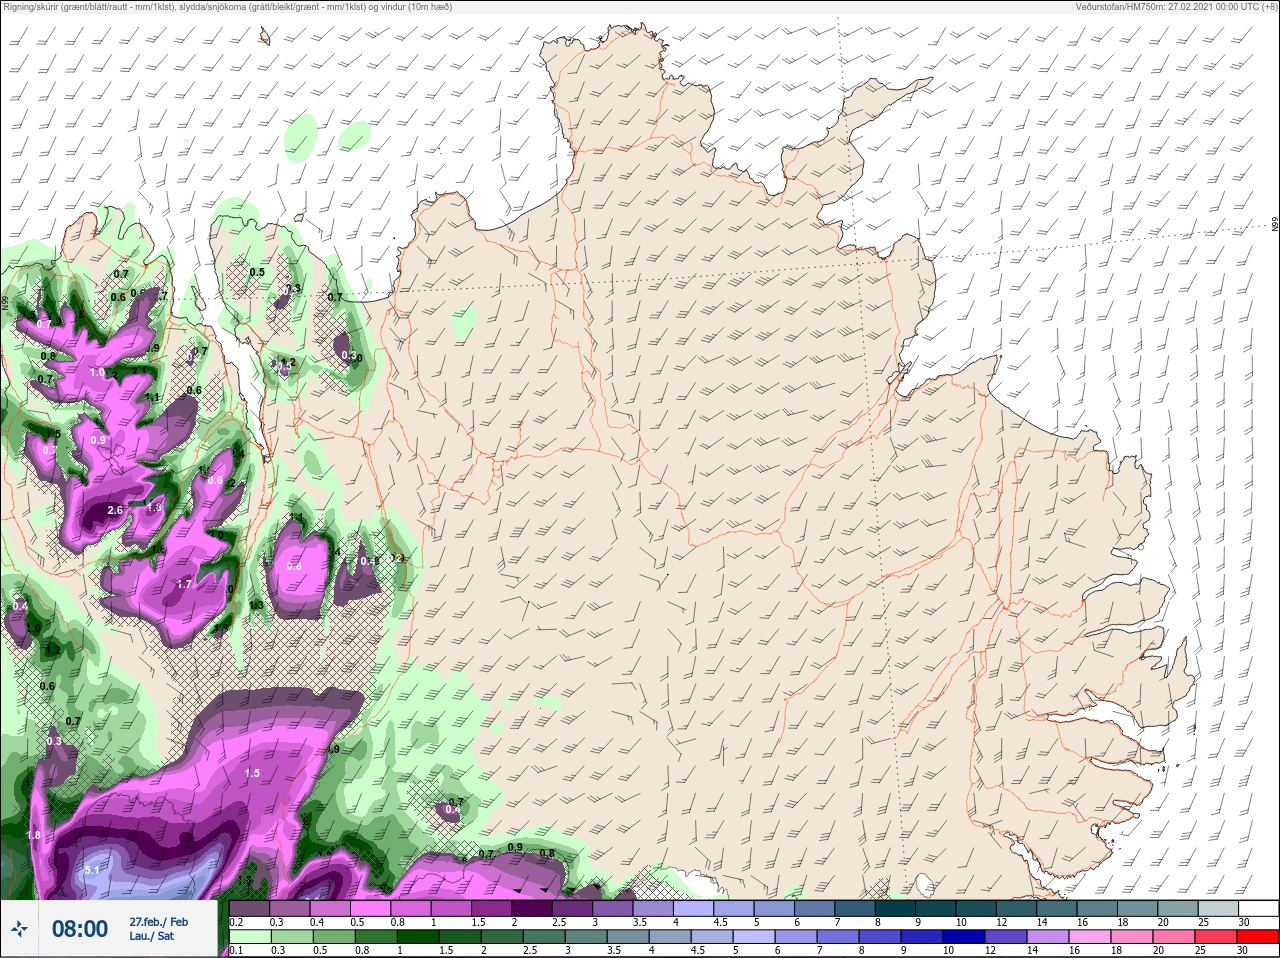The width and height of the screenshot is (1280, 958).
Task: Pick top-row lavender swatch between 4 and 4.5
Action: (x=694, y=909)
